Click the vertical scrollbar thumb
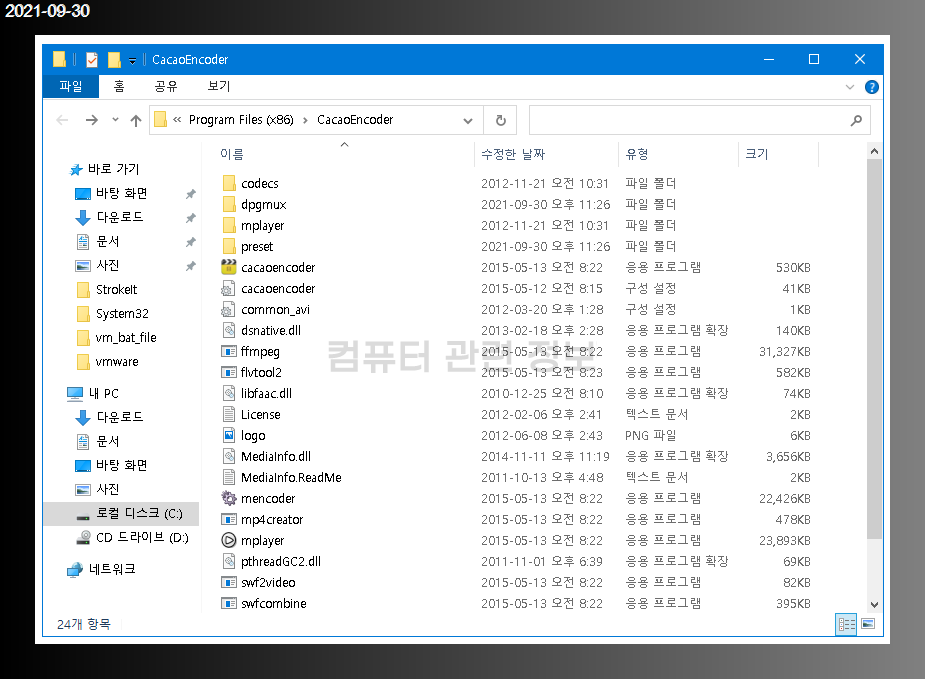The image size is (925, 679). (x=874, y=349)
